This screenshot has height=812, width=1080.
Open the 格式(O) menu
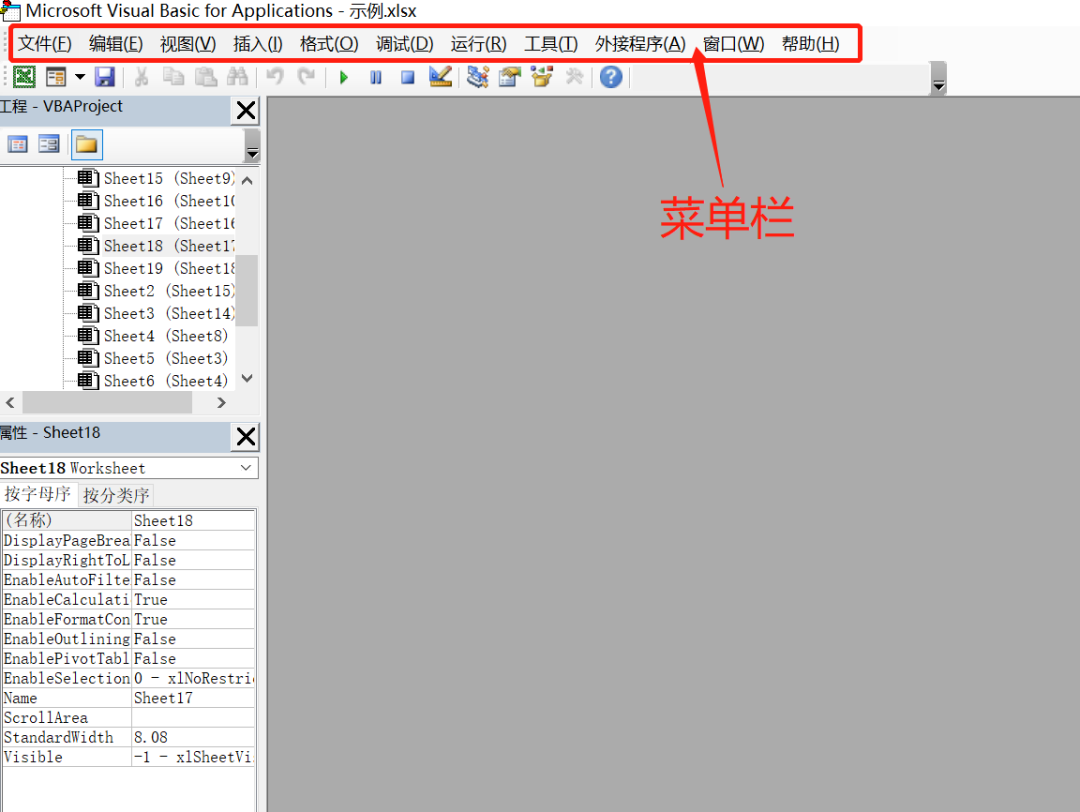tap(329, 44)
